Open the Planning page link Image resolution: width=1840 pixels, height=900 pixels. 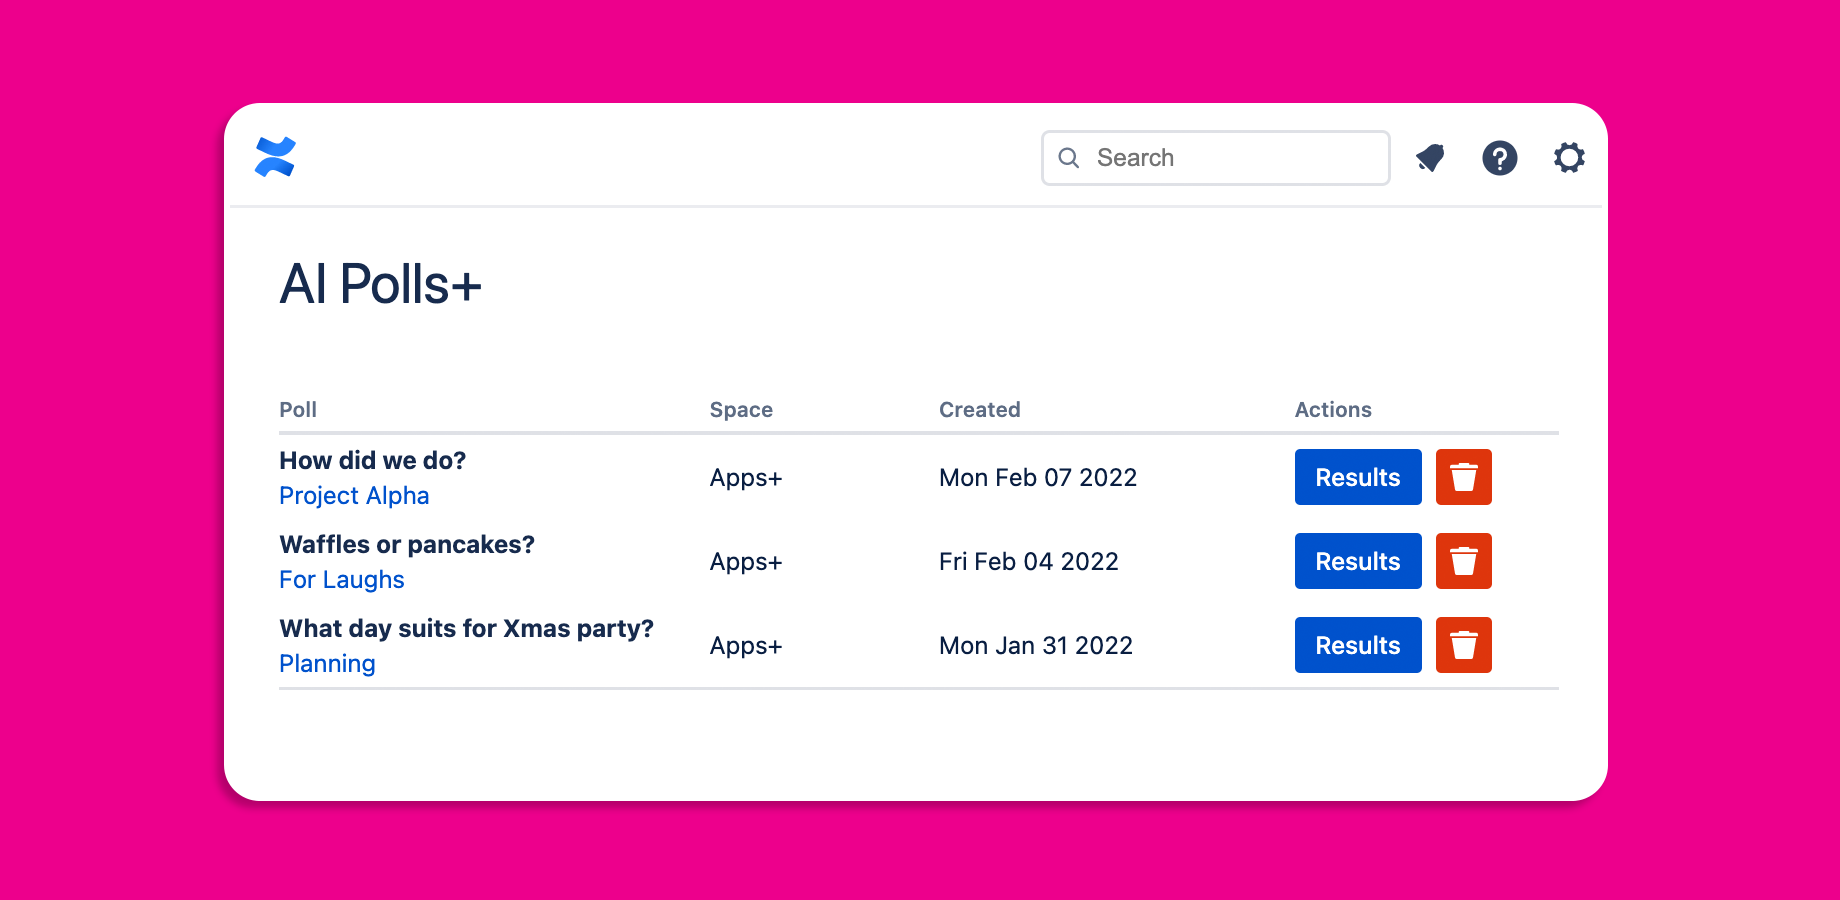click(x=327, y=664)
